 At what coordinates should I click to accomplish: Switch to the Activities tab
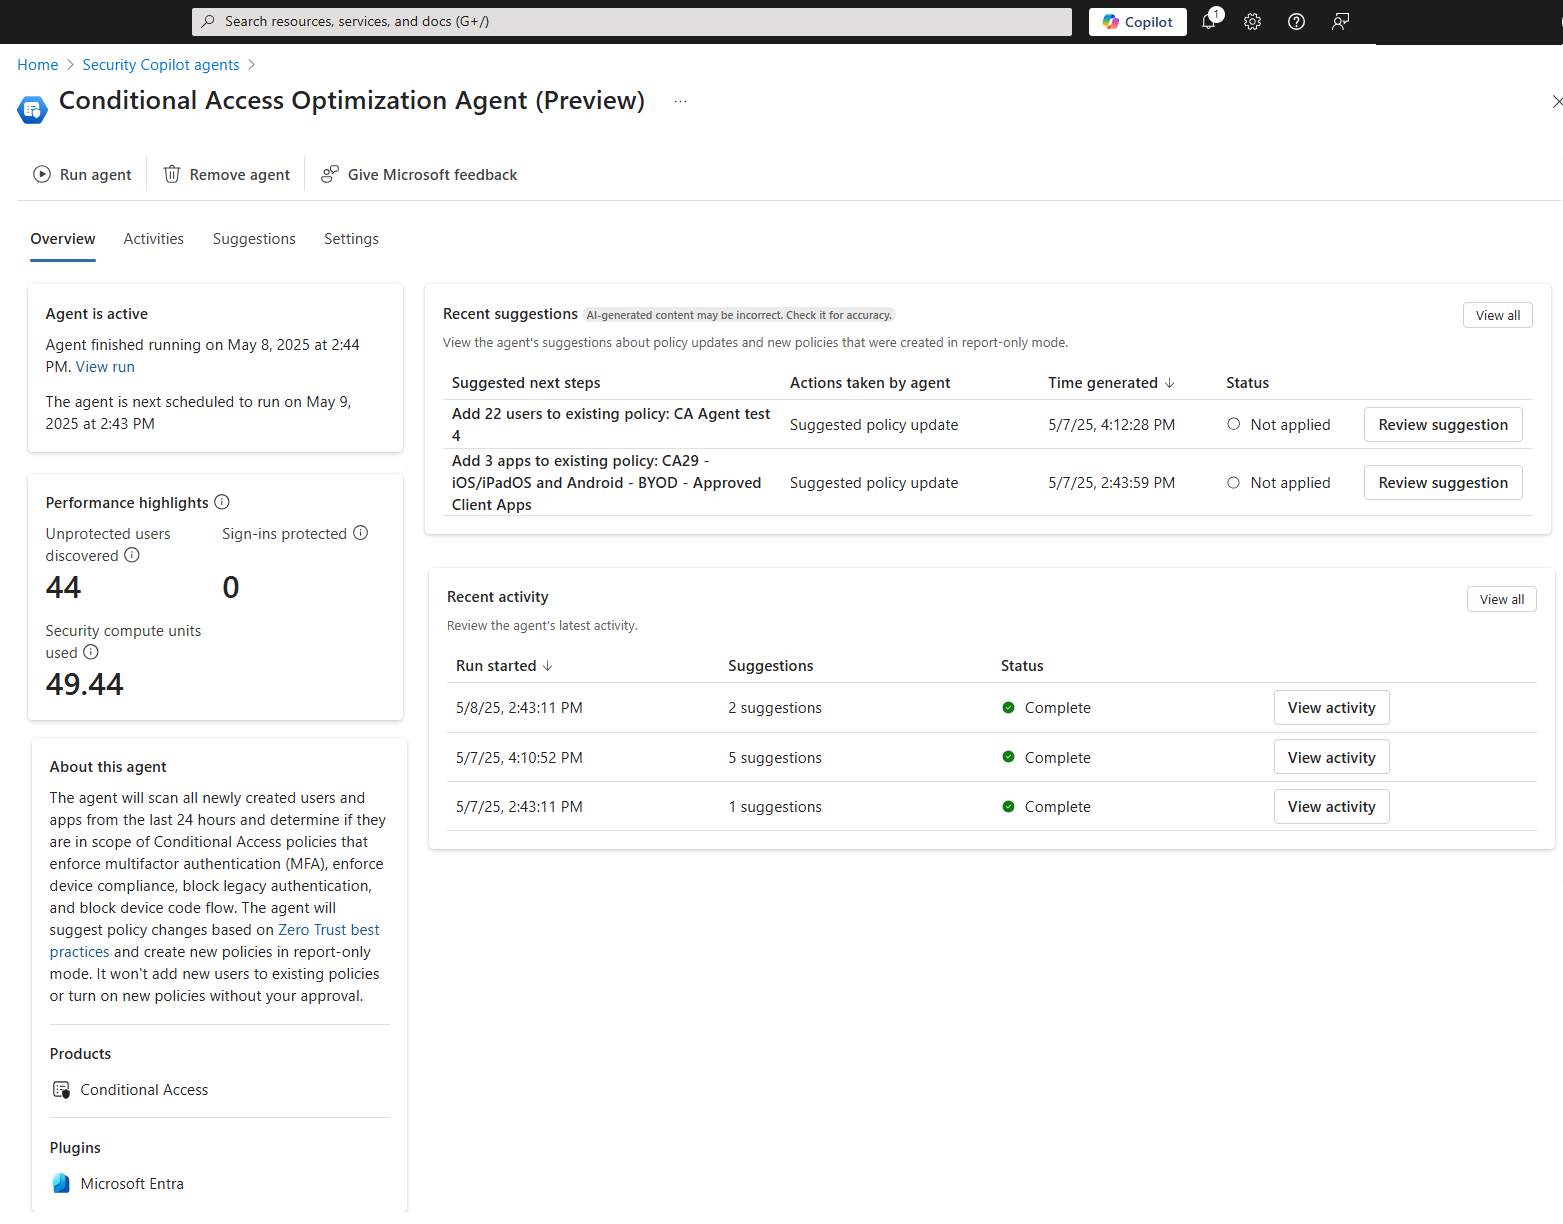[154, 239]
